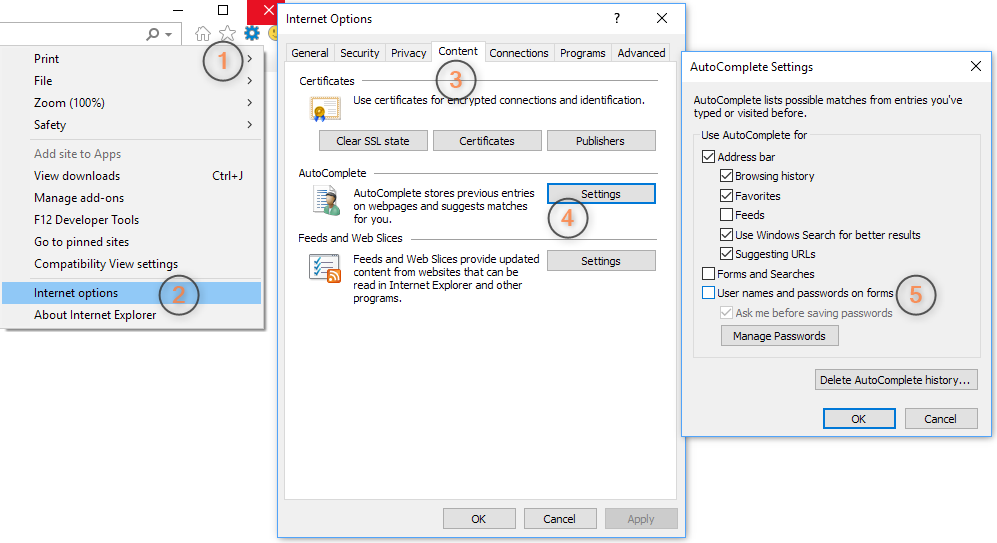Image resolution: width=997 pixels, height=543 pixels.
Task: Select the Content tab
Action: (x=458, y=52)
